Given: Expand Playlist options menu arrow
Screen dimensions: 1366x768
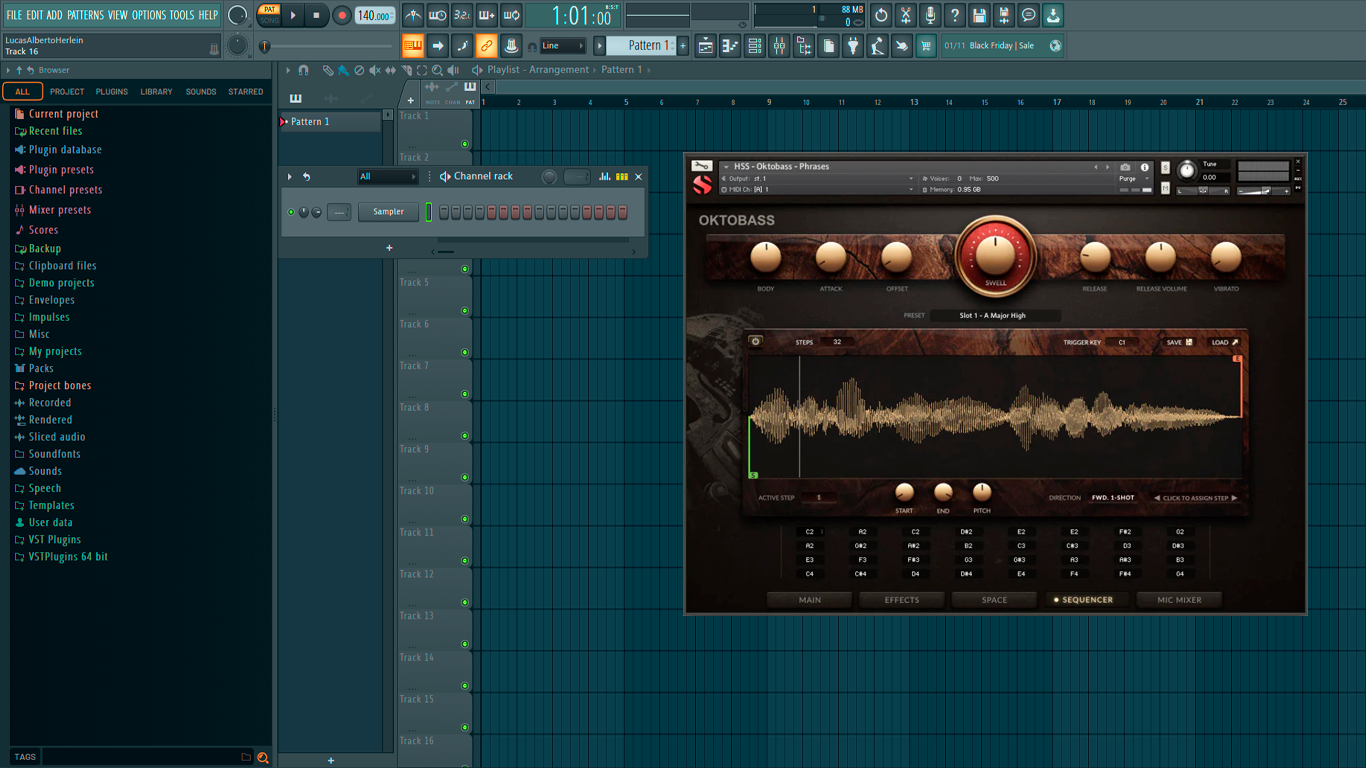Looking at the screenshot, I should pyautogui.click(x=288, y=70).
